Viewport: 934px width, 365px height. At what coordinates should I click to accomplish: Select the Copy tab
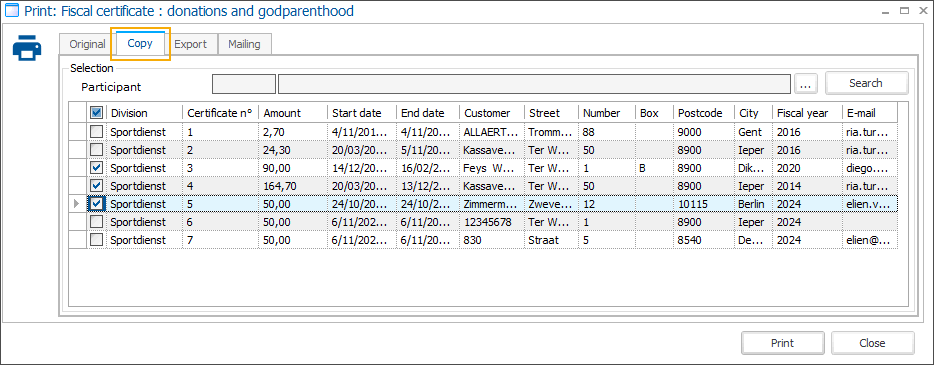click(140, 43)
